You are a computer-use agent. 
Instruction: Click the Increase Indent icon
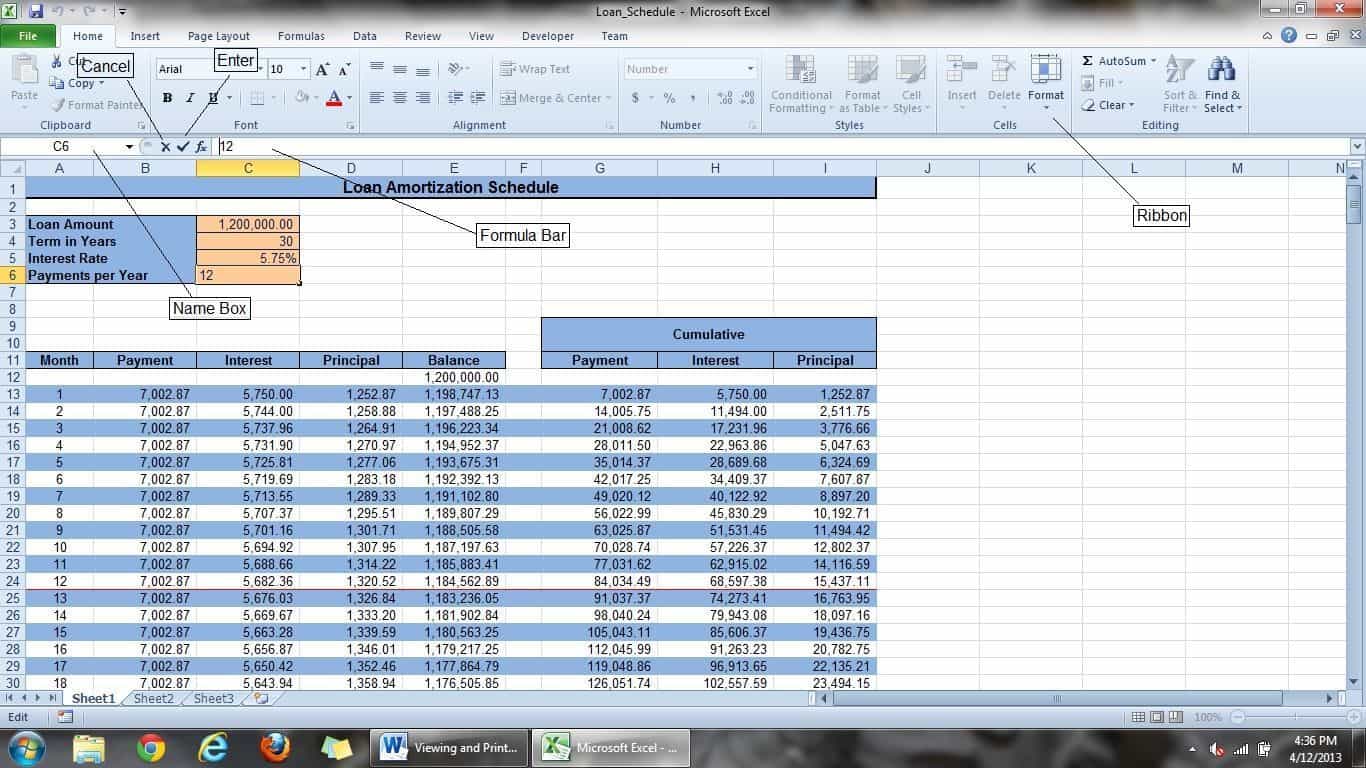click(479, 98)
